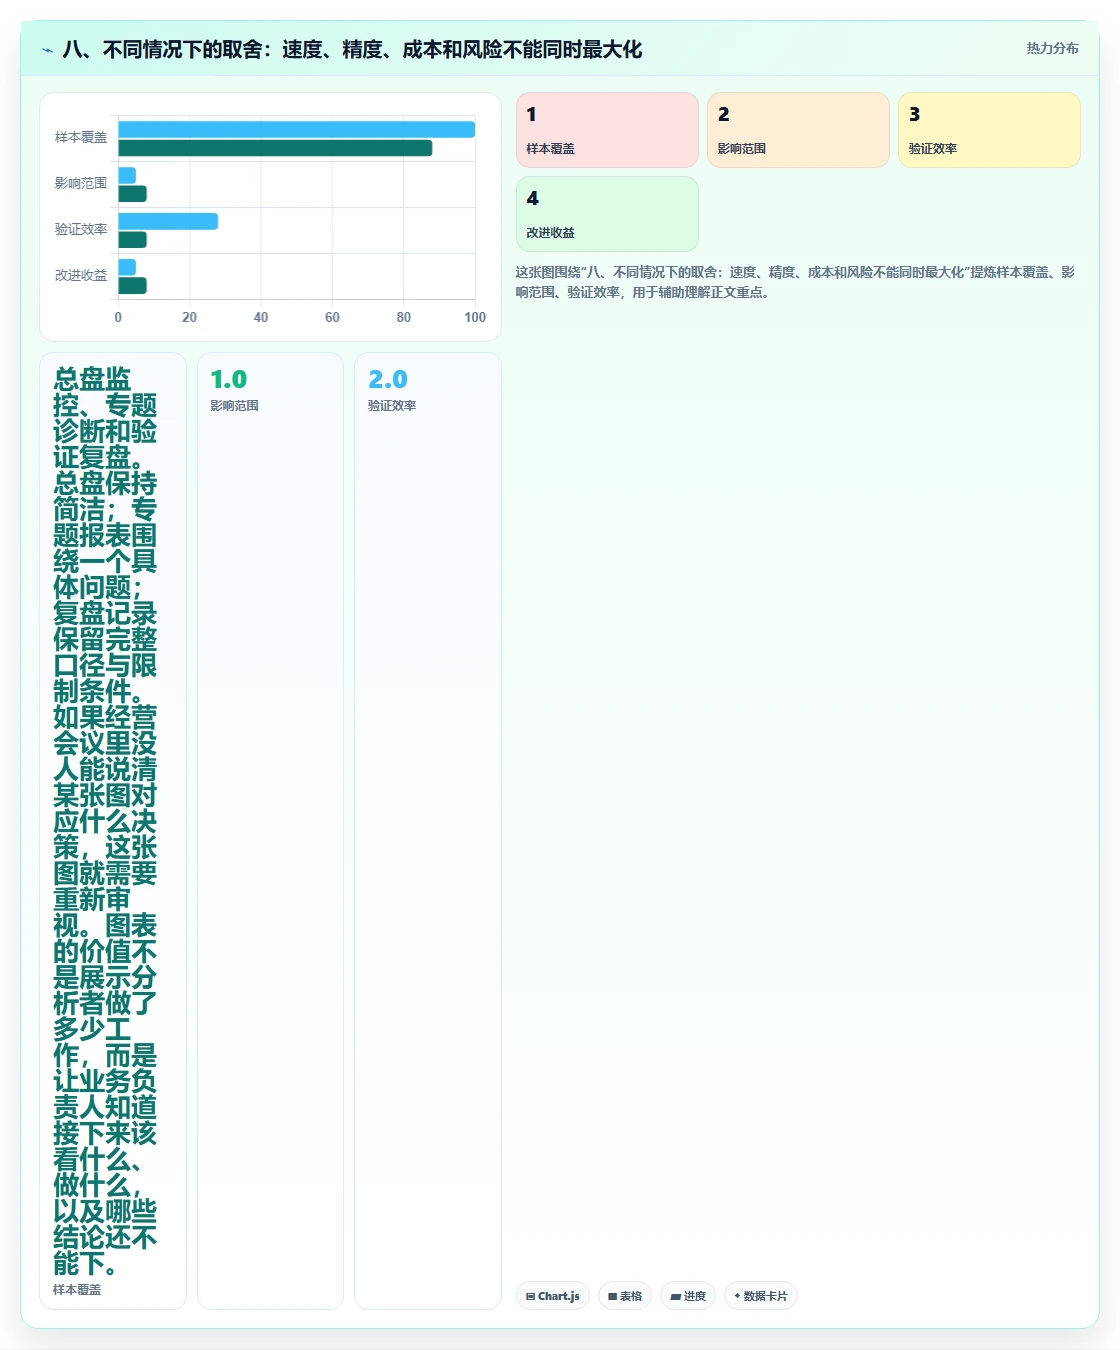Screen dimensions: 1120x1350
Task: Select the green card 4 改进收益
Action: point(607,214)
